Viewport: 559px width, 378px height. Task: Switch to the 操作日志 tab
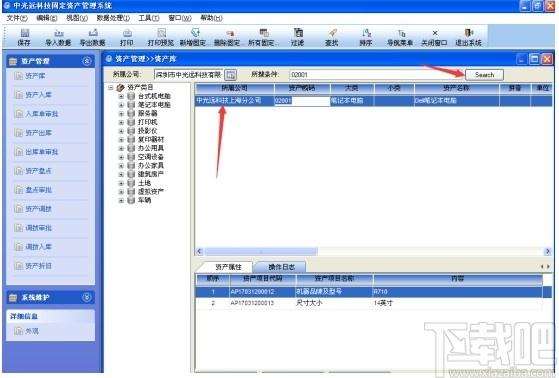(x=281, y=267)
